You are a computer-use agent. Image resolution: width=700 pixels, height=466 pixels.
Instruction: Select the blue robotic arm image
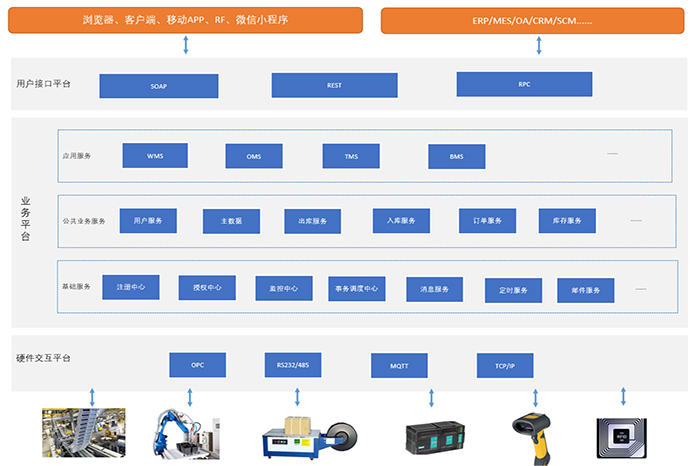pos(187,432)
